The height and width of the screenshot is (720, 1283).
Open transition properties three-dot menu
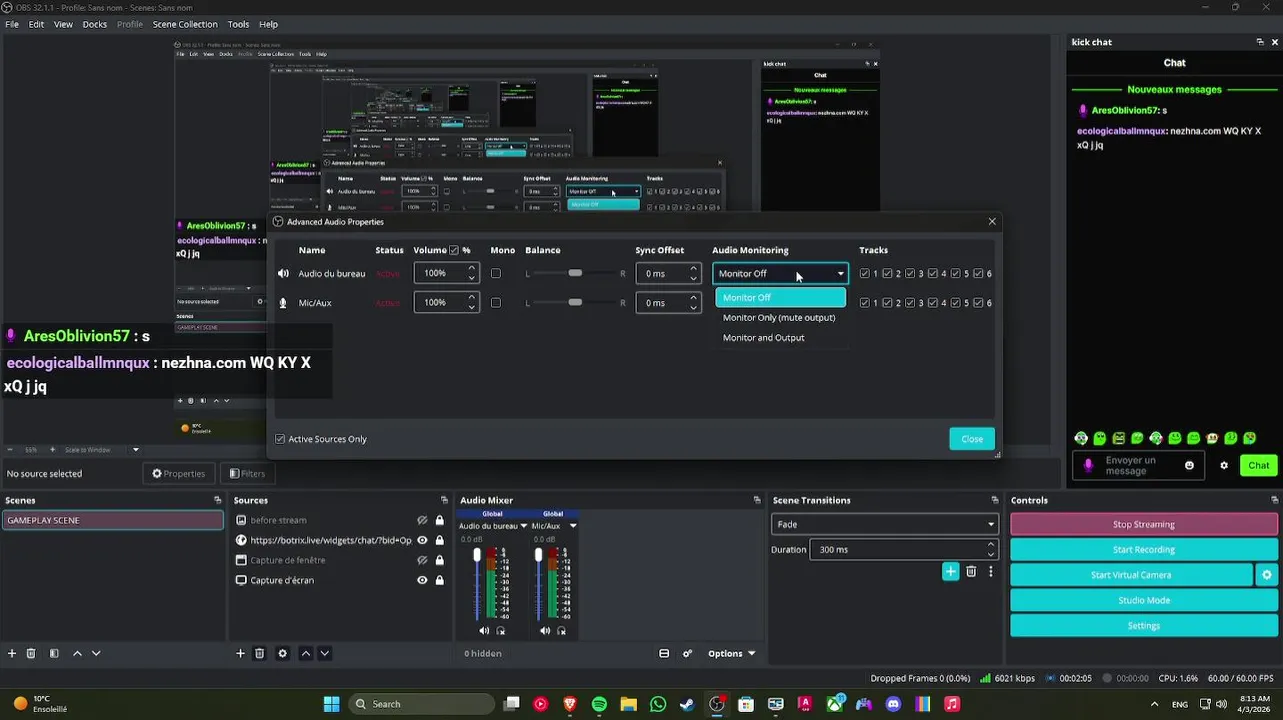point(991,571)
